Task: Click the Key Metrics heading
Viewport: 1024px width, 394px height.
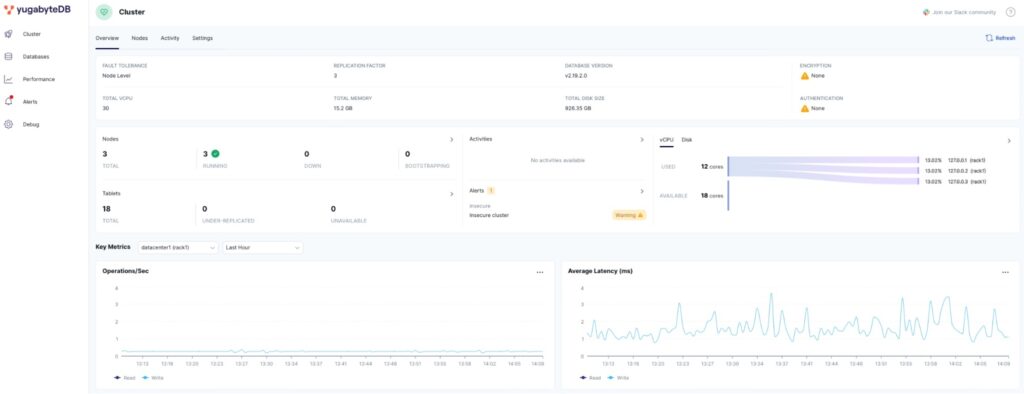Action: (113, 247)
